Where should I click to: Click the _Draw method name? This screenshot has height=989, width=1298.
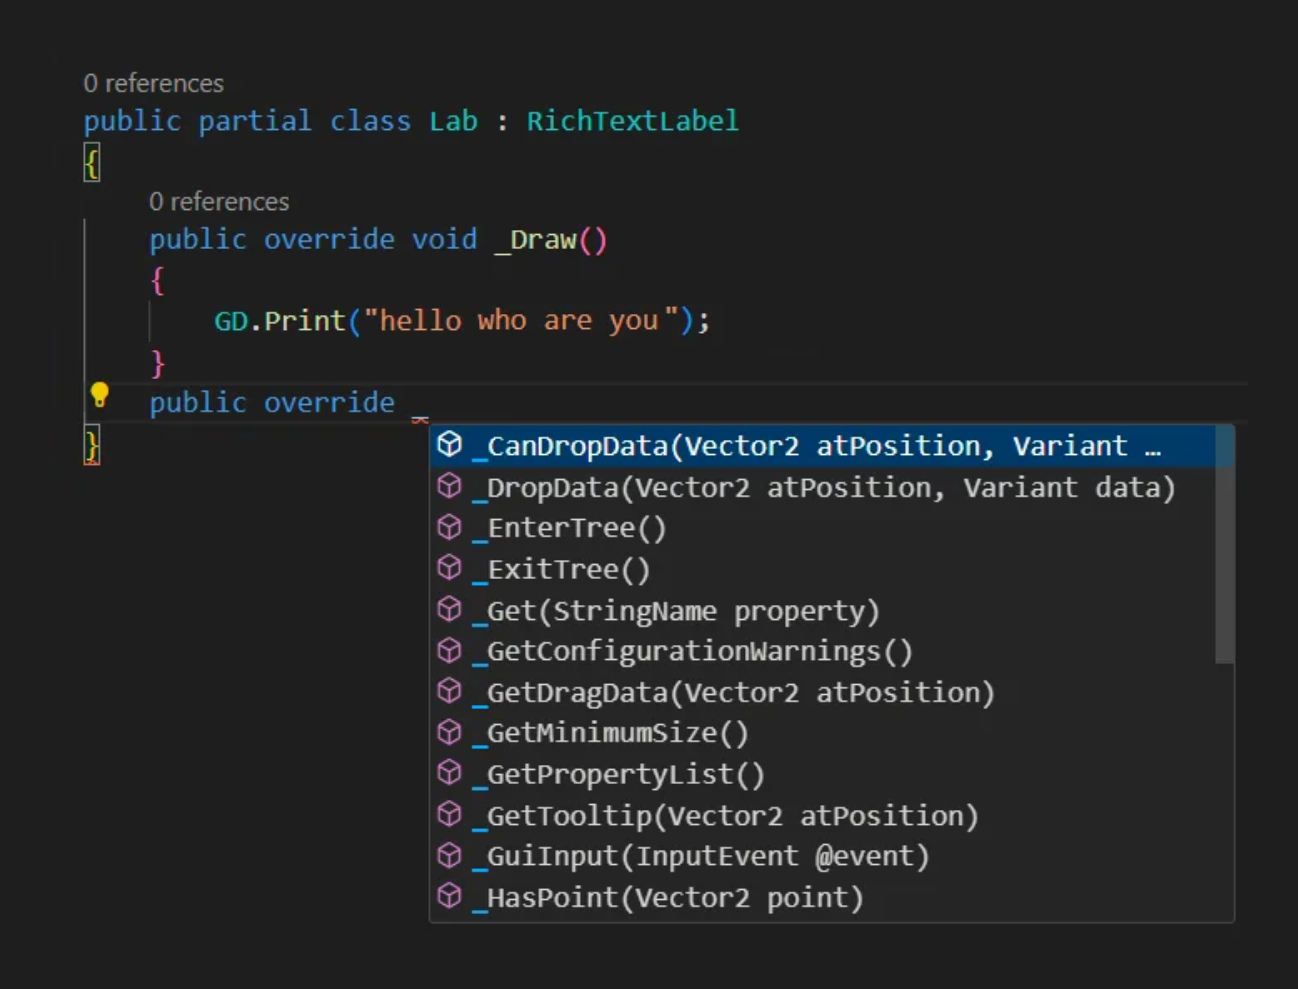tap(536, 240)
